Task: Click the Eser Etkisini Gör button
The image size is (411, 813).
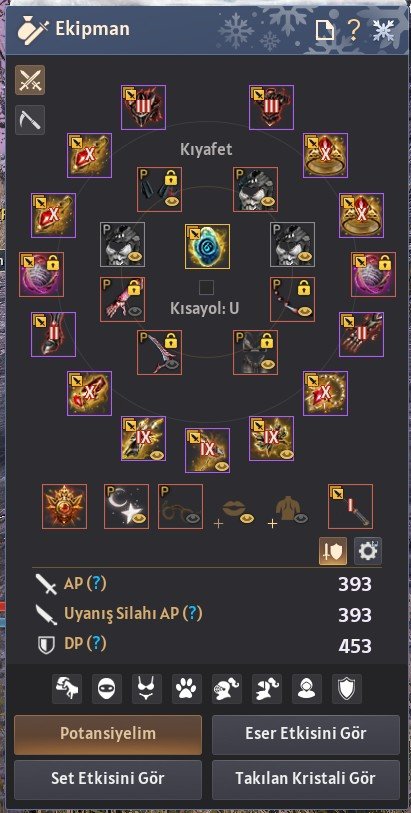Action: (306, 734)
